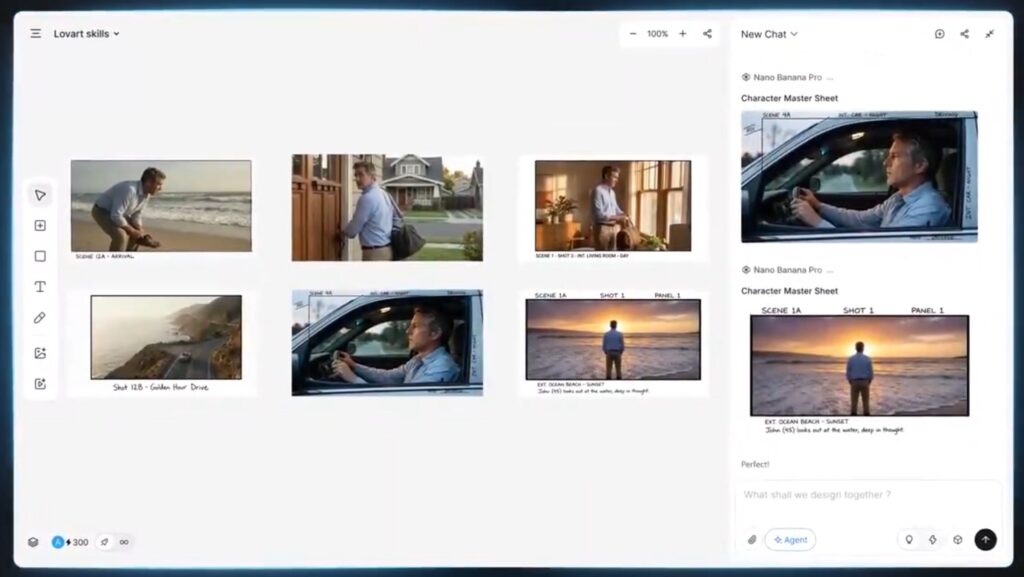Image resolution: width=1024 pixels, height=577 pixels.
Task: Pick the pencil drawing tool
Action: [x=40, y=318]
